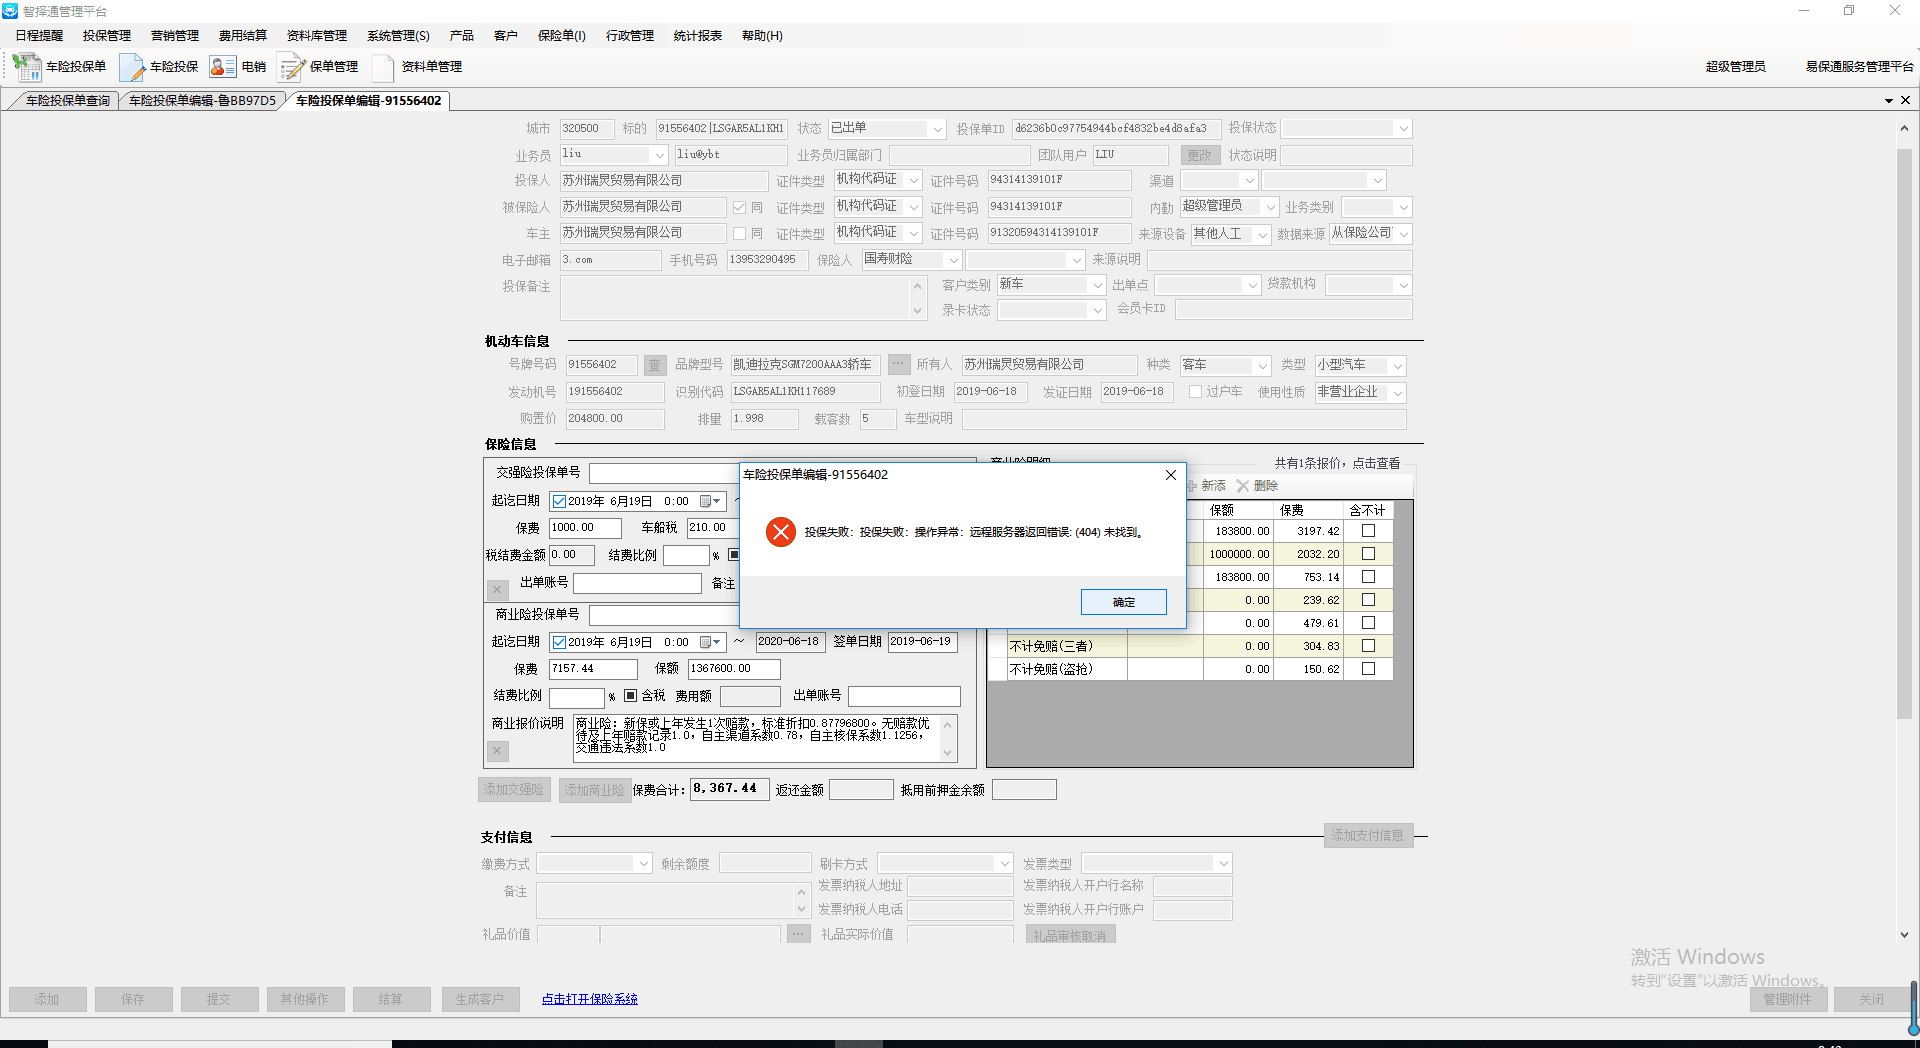Screen dimensions: 1920x1048
Task: Expand the 状态 dropdown showing 已出单
Action: (937, 129)
